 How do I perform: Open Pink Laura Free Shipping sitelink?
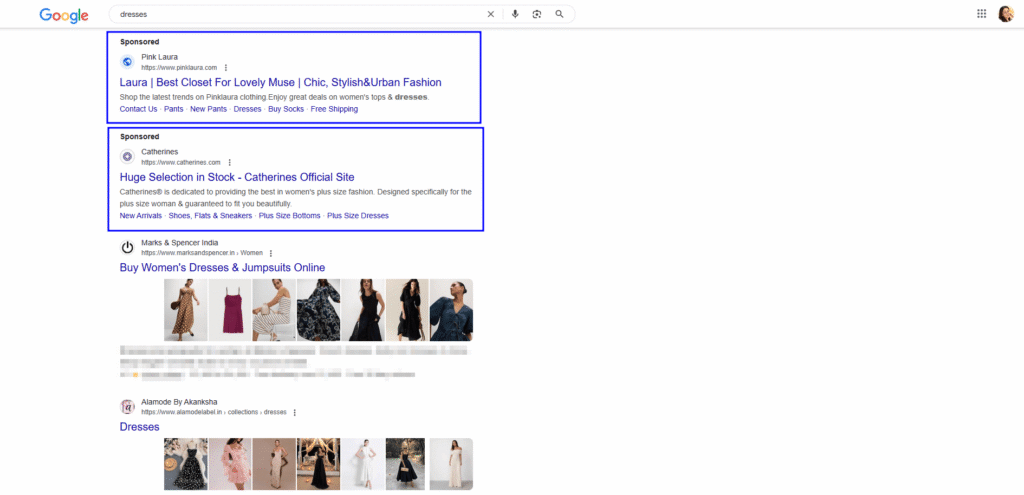pyautogui.click(x=334, y=109)
